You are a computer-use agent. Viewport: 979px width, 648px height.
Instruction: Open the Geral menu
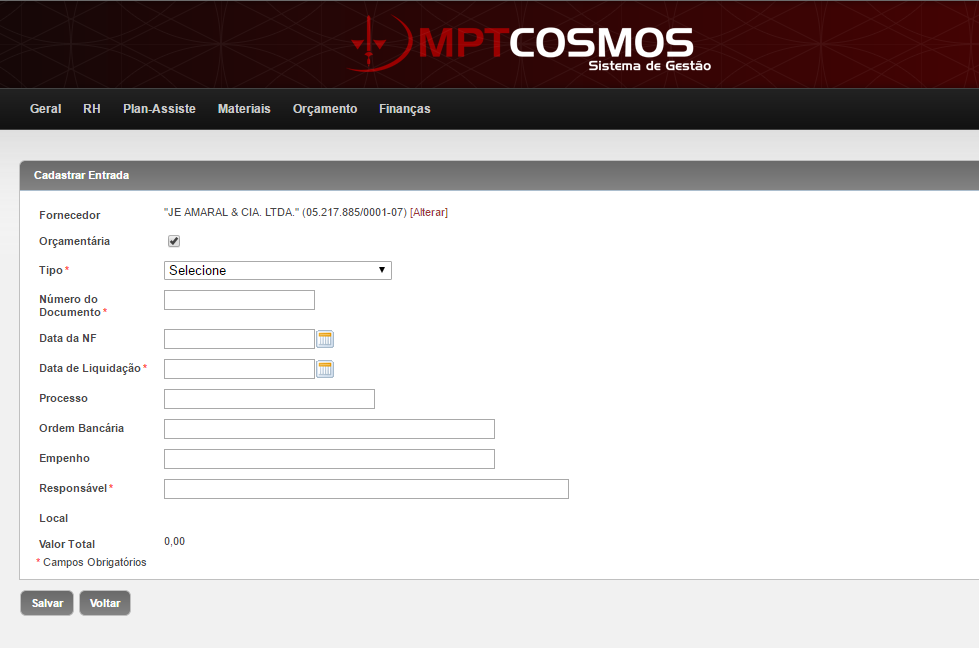pyautogui.click(x=45, y=109)
